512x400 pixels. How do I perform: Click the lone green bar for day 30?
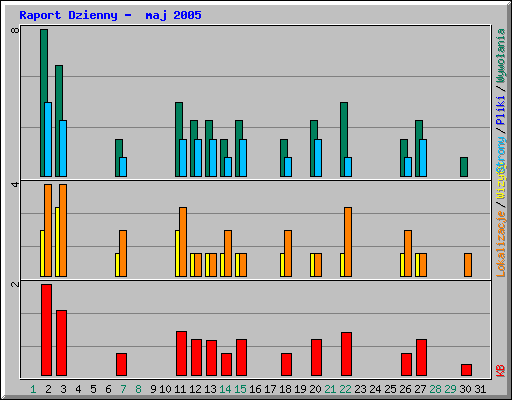(464, 167)
